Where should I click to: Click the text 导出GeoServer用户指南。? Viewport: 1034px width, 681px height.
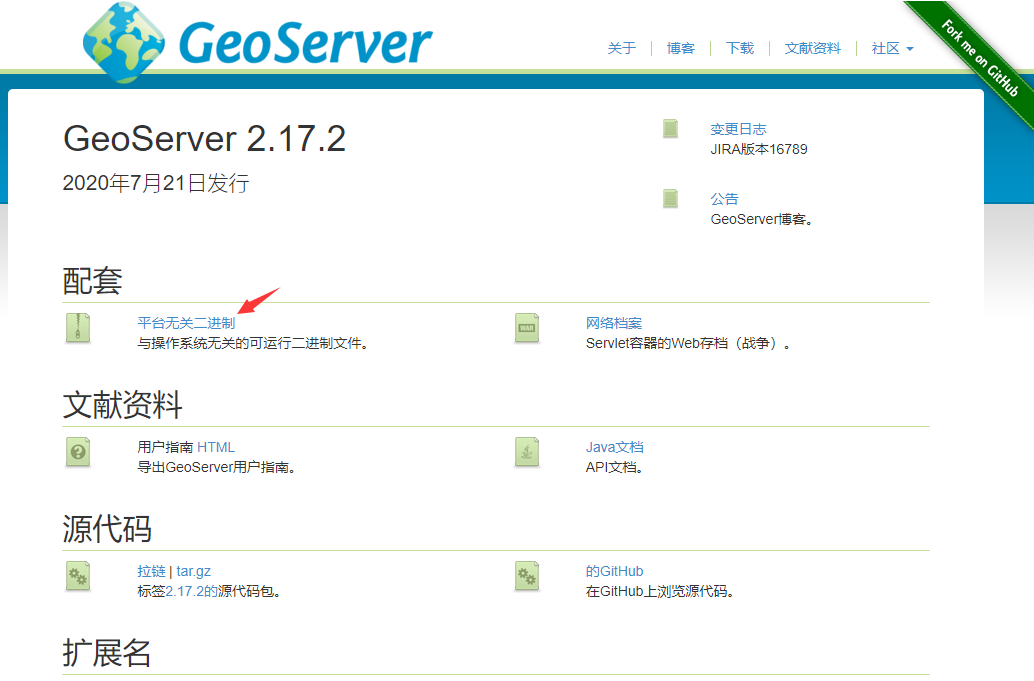click(x=216, y=467)
